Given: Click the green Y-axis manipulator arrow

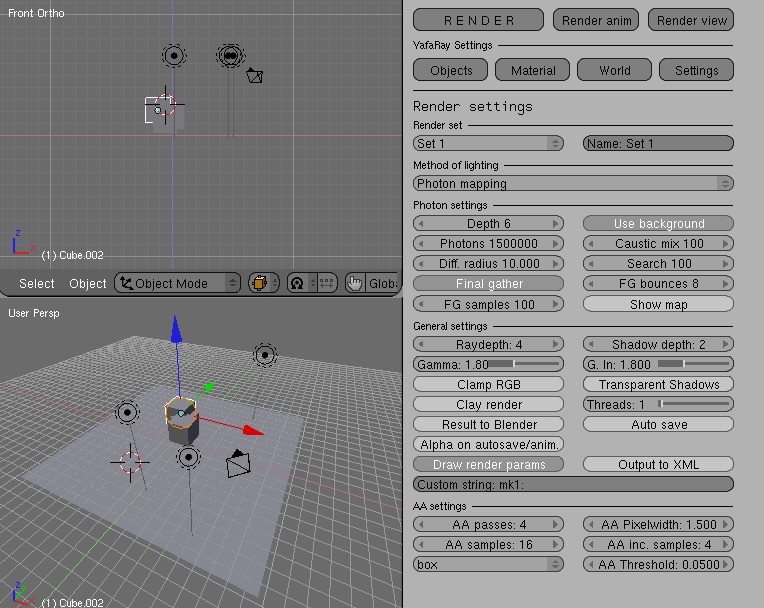Looking at the screenshot, I should (x=209, y=388).
